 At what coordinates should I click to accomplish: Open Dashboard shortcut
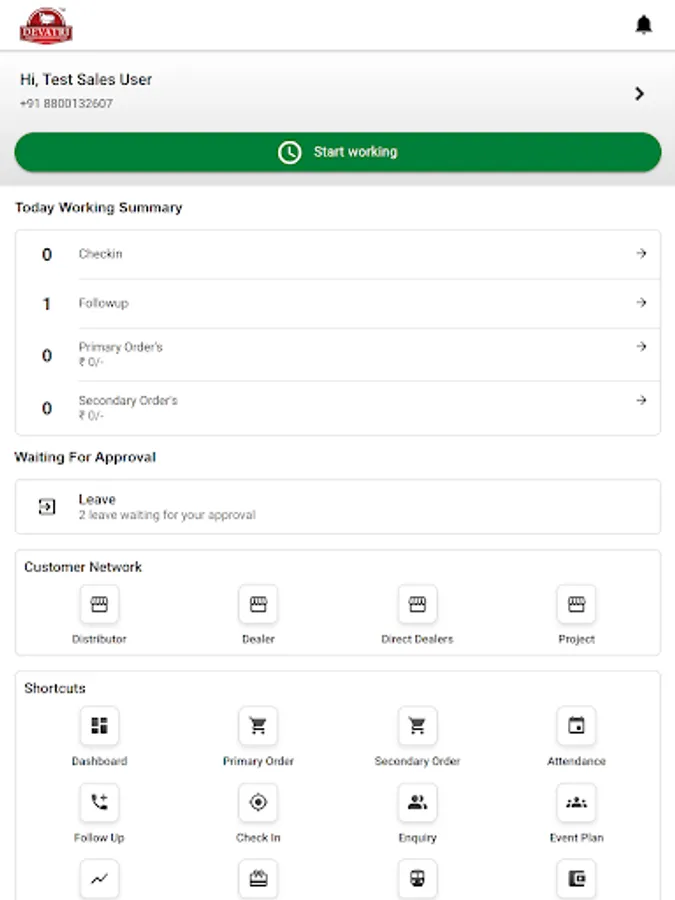click(99, 727)
